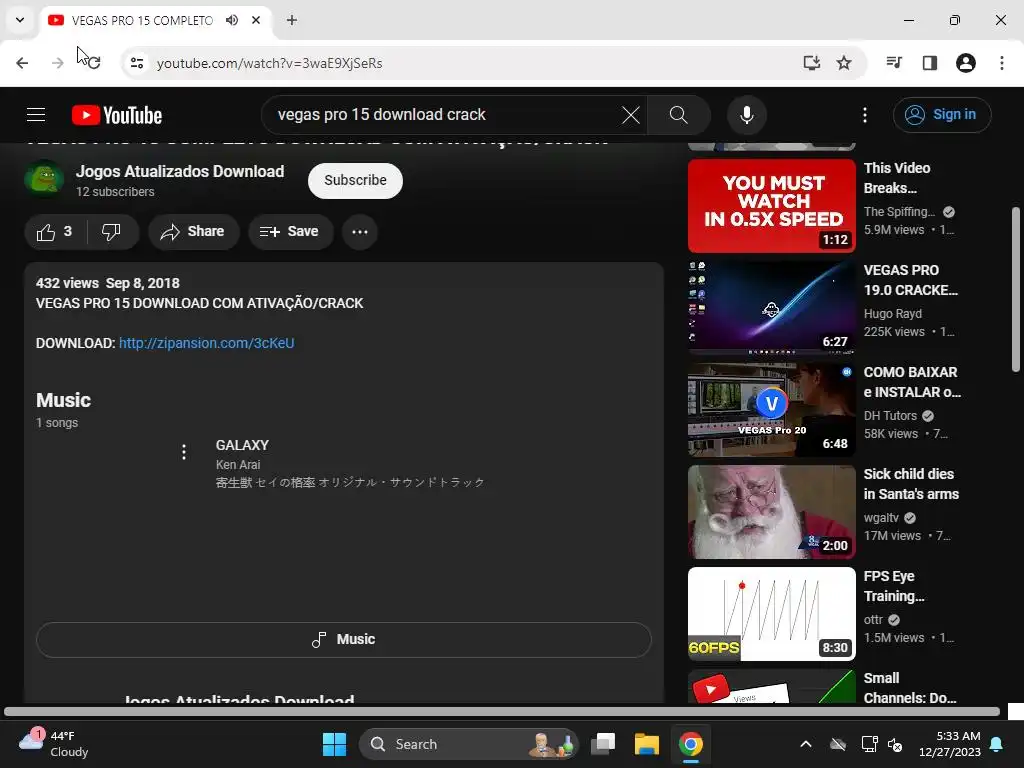The width and height of the screenshot is (1024, 768).
Task: Open Chrome profile avatar
Action: 966,63
